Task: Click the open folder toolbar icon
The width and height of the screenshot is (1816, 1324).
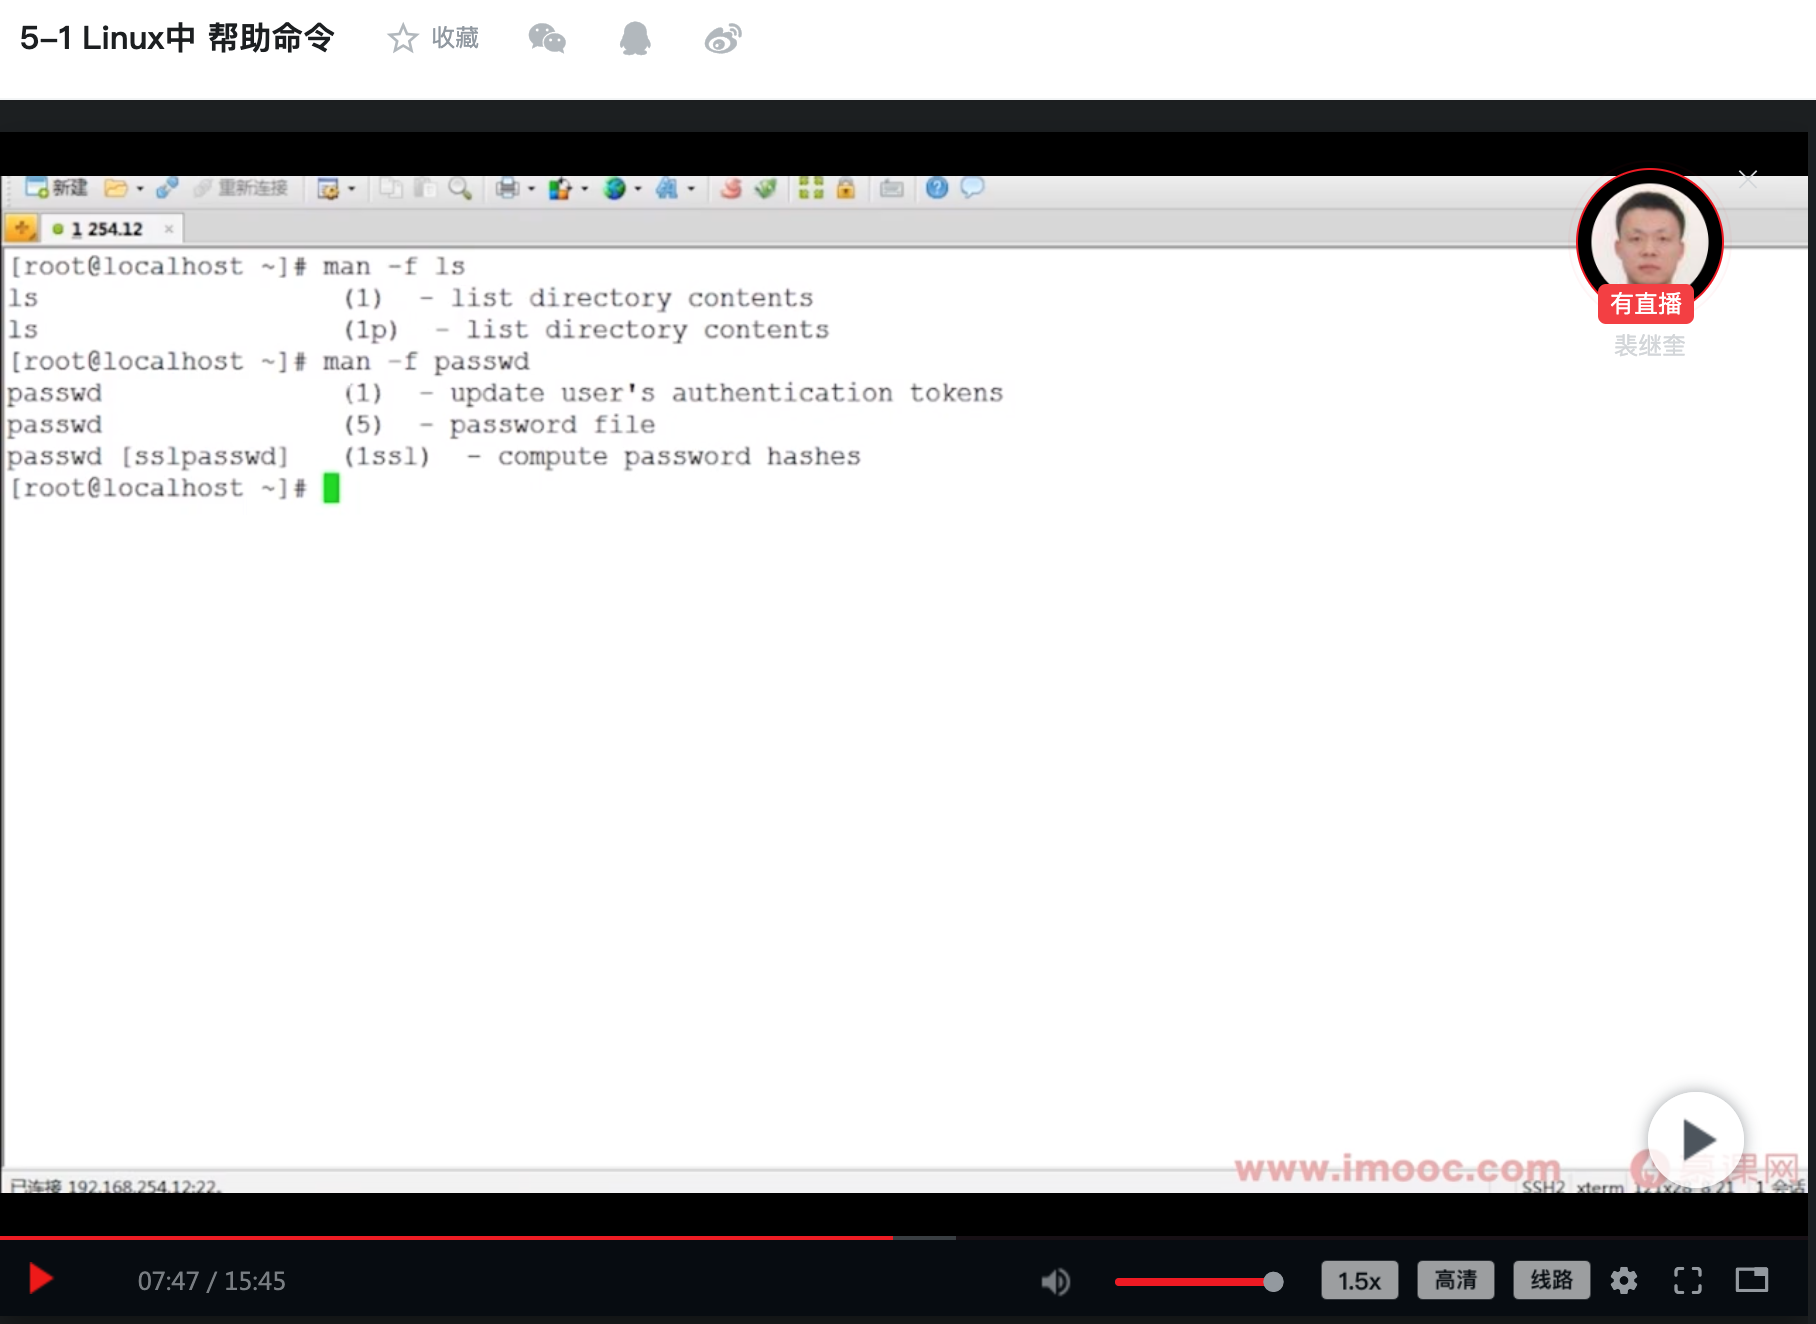Action: coord(116,188)
